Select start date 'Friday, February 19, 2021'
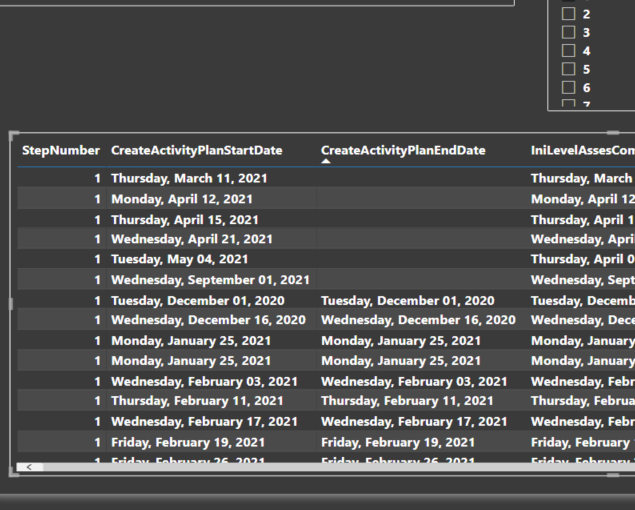Screen dimensions: 635x510 coord(188,442)
